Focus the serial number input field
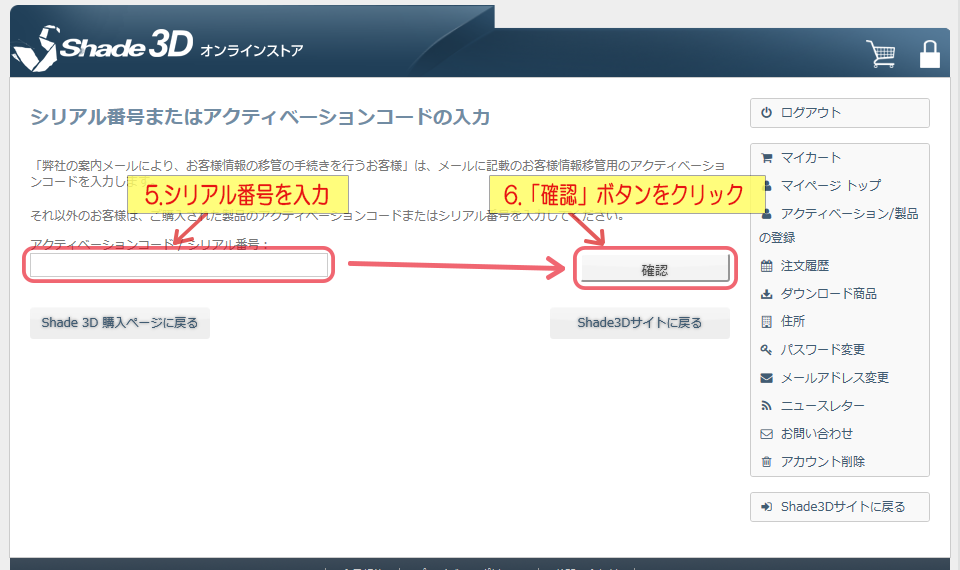This screenshot has width=960, height=570. (179, 265)
